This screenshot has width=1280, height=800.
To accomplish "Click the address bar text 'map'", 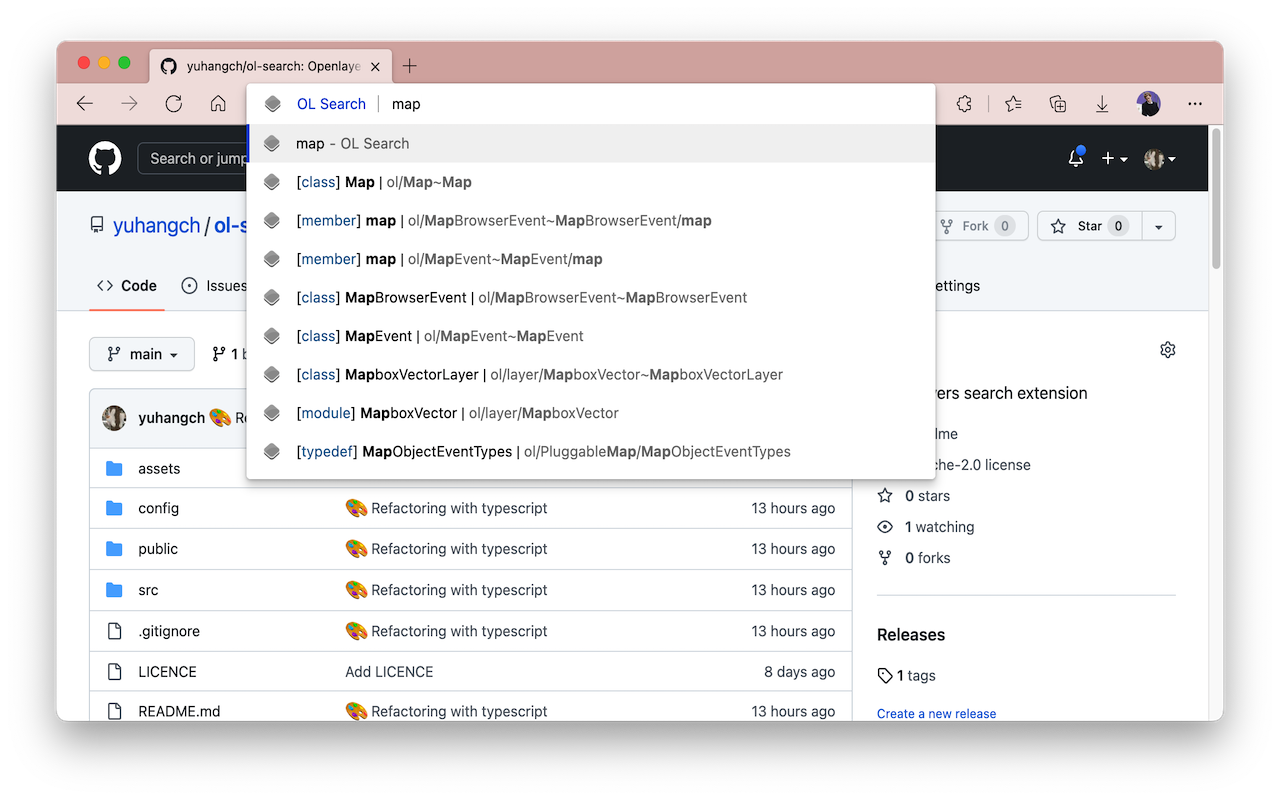I will point(406,104).
